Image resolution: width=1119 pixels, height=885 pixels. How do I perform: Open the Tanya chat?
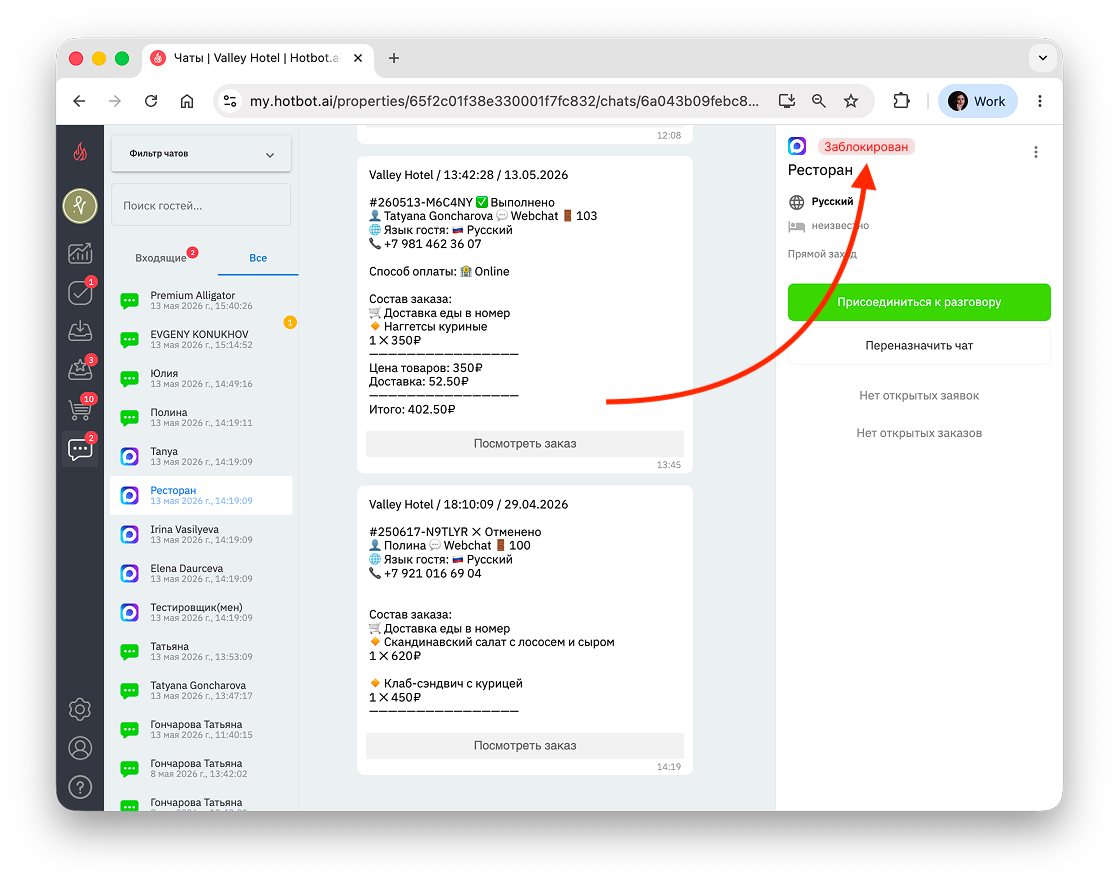201,457
